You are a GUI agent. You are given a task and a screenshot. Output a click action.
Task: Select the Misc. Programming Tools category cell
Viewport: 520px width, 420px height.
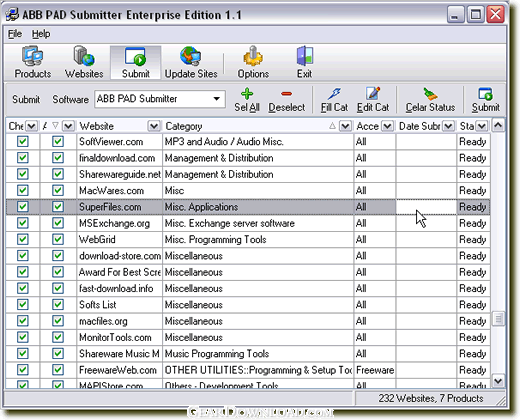click(258, 239)
